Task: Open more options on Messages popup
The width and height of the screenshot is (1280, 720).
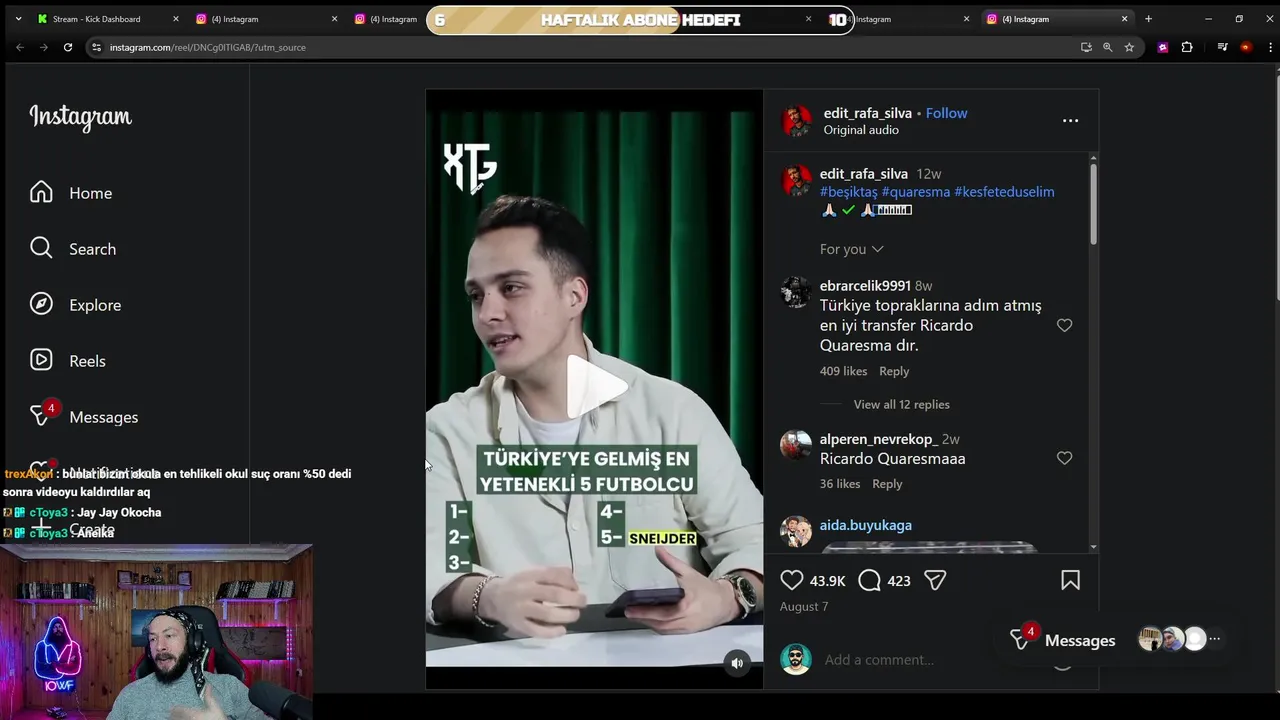Action: (x=1214, y=639)
